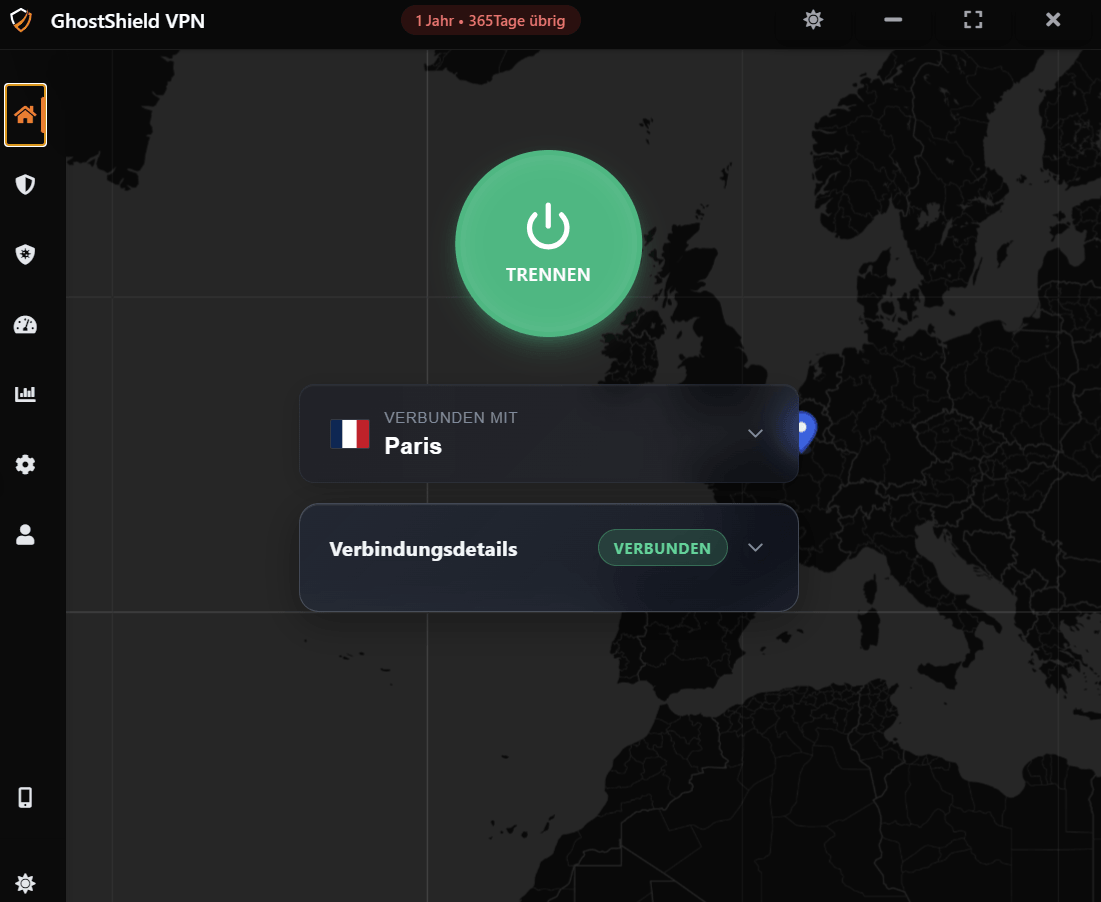Open the '1 Jahr • 365Tage übrig' subscription banner
The height and width of the screenshot is (902, 1101).
490,19
